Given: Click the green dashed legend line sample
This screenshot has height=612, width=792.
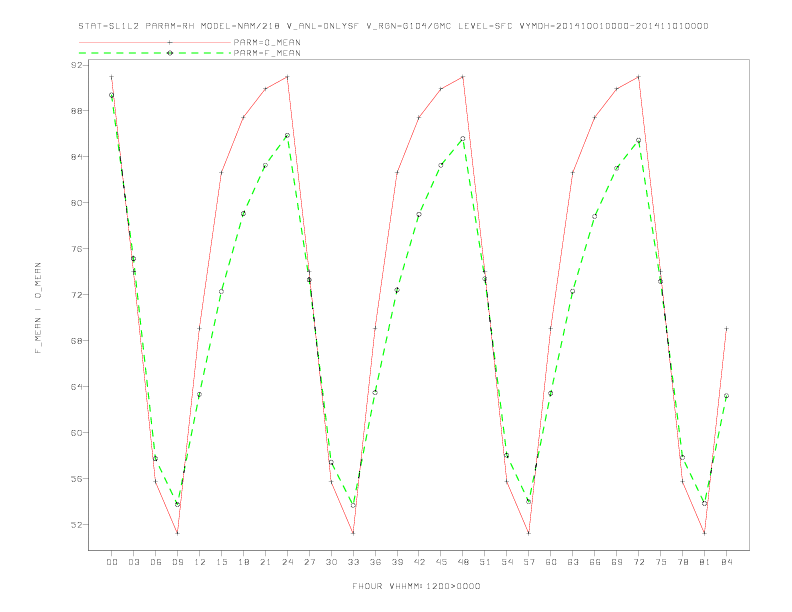Looking at the screenshot, I should tap(155, 53).
